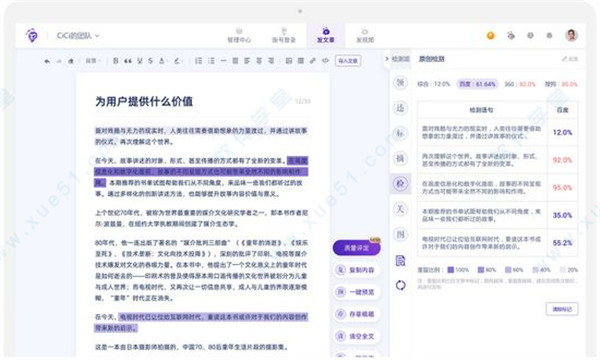
Task: Click the Bold formatting icon
Action: (x=116, y=60)
